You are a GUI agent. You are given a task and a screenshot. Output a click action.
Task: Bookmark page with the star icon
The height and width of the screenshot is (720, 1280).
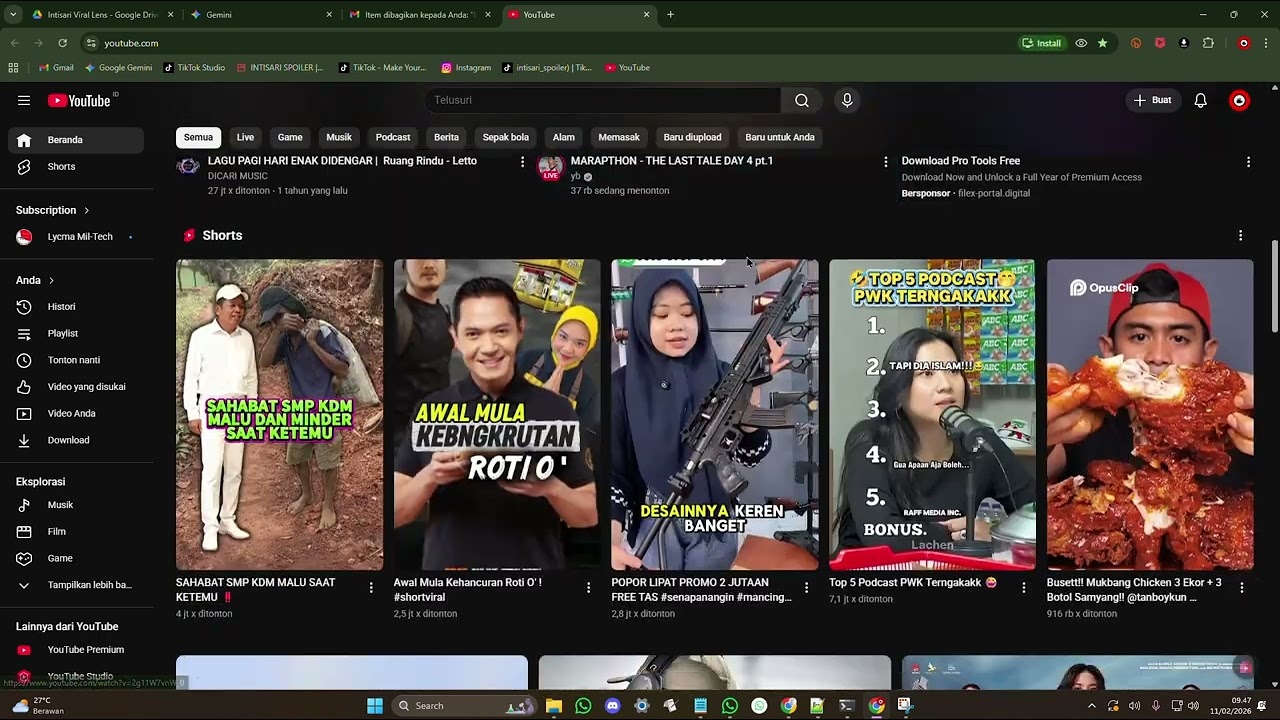(x=1102, y=43)
